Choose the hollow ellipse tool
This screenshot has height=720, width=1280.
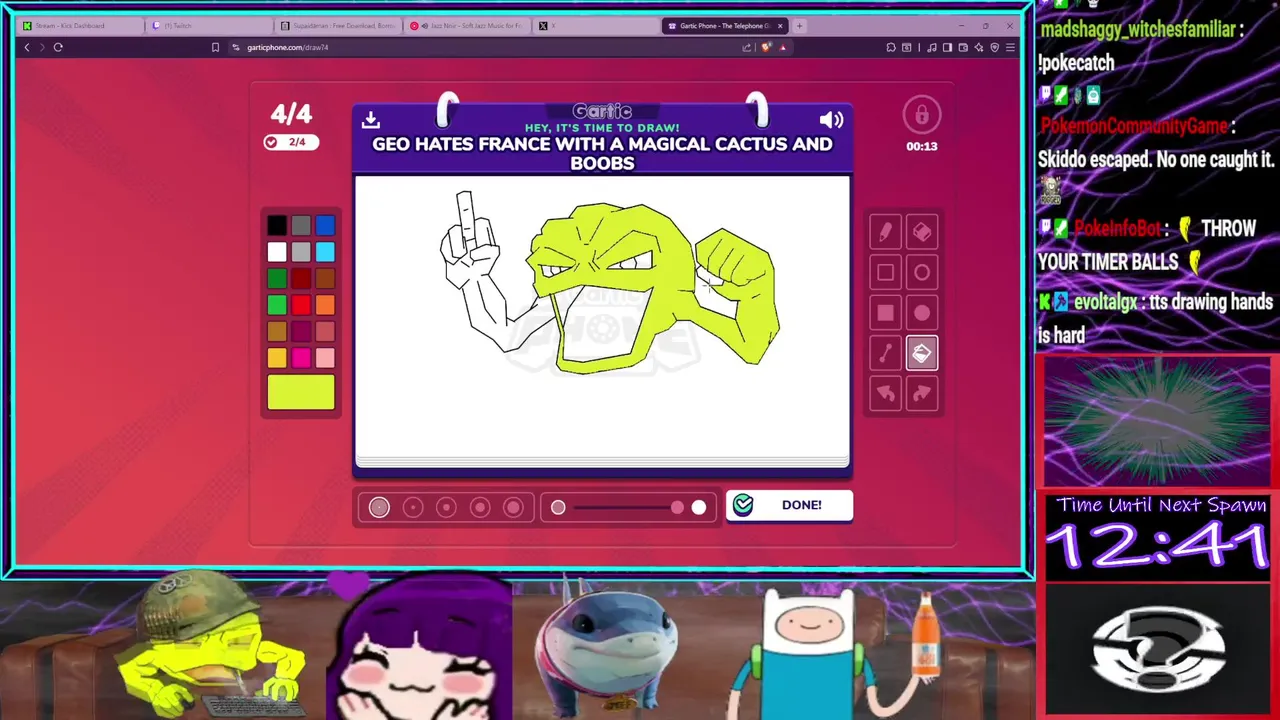click(922, 272)
